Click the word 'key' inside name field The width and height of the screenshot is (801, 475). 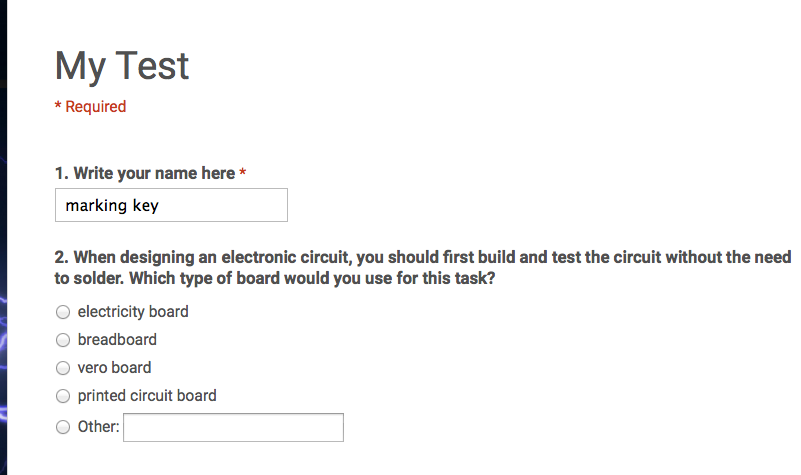(x=146, y=206)
